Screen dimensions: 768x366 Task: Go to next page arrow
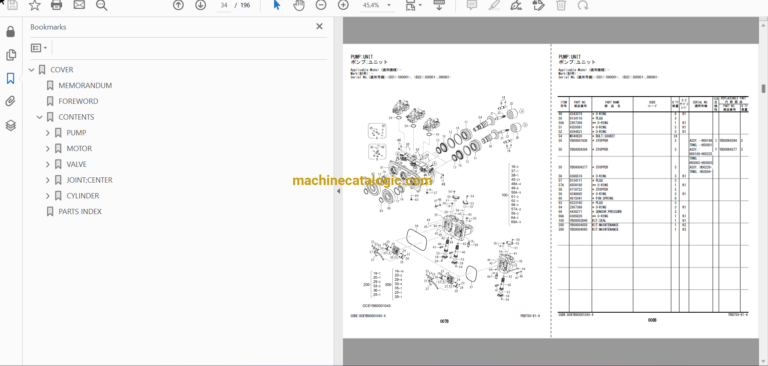point(200,5)
